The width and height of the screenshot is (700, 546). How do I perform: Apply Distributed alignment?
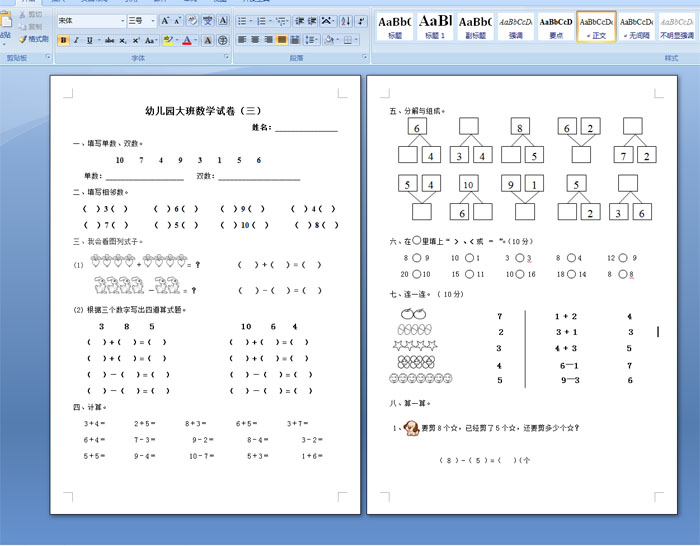(295, 40)
